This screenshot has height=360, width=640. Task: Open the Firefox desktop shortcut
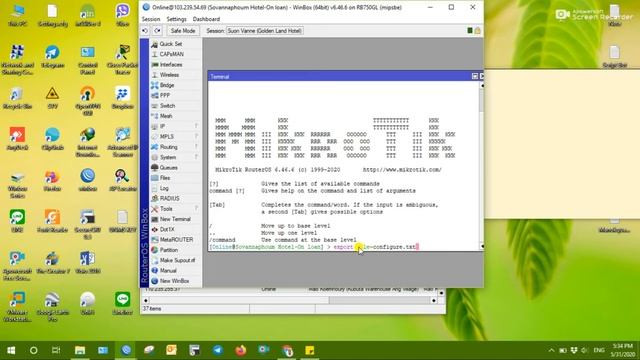click(x=52, y=180)
